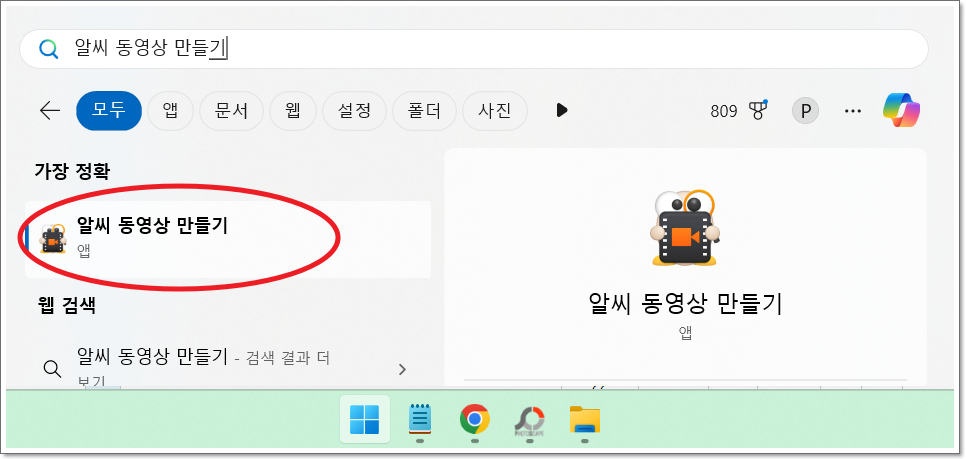This screenshot has height=459, width=966.
Task: Open the 809 rewards points
Action: coord(723,111)
